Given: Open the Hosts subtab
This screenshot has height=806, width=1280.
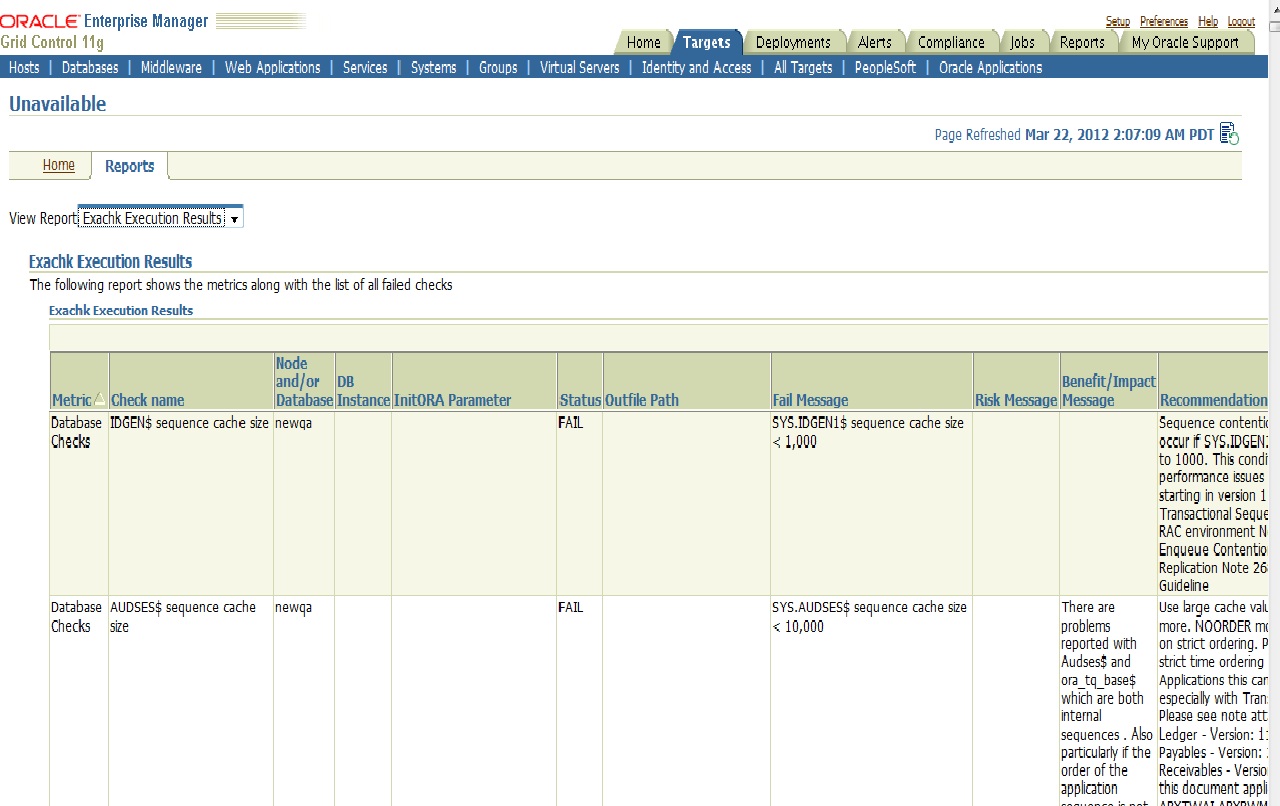Looking at the screenshot, I should [24, 67].
